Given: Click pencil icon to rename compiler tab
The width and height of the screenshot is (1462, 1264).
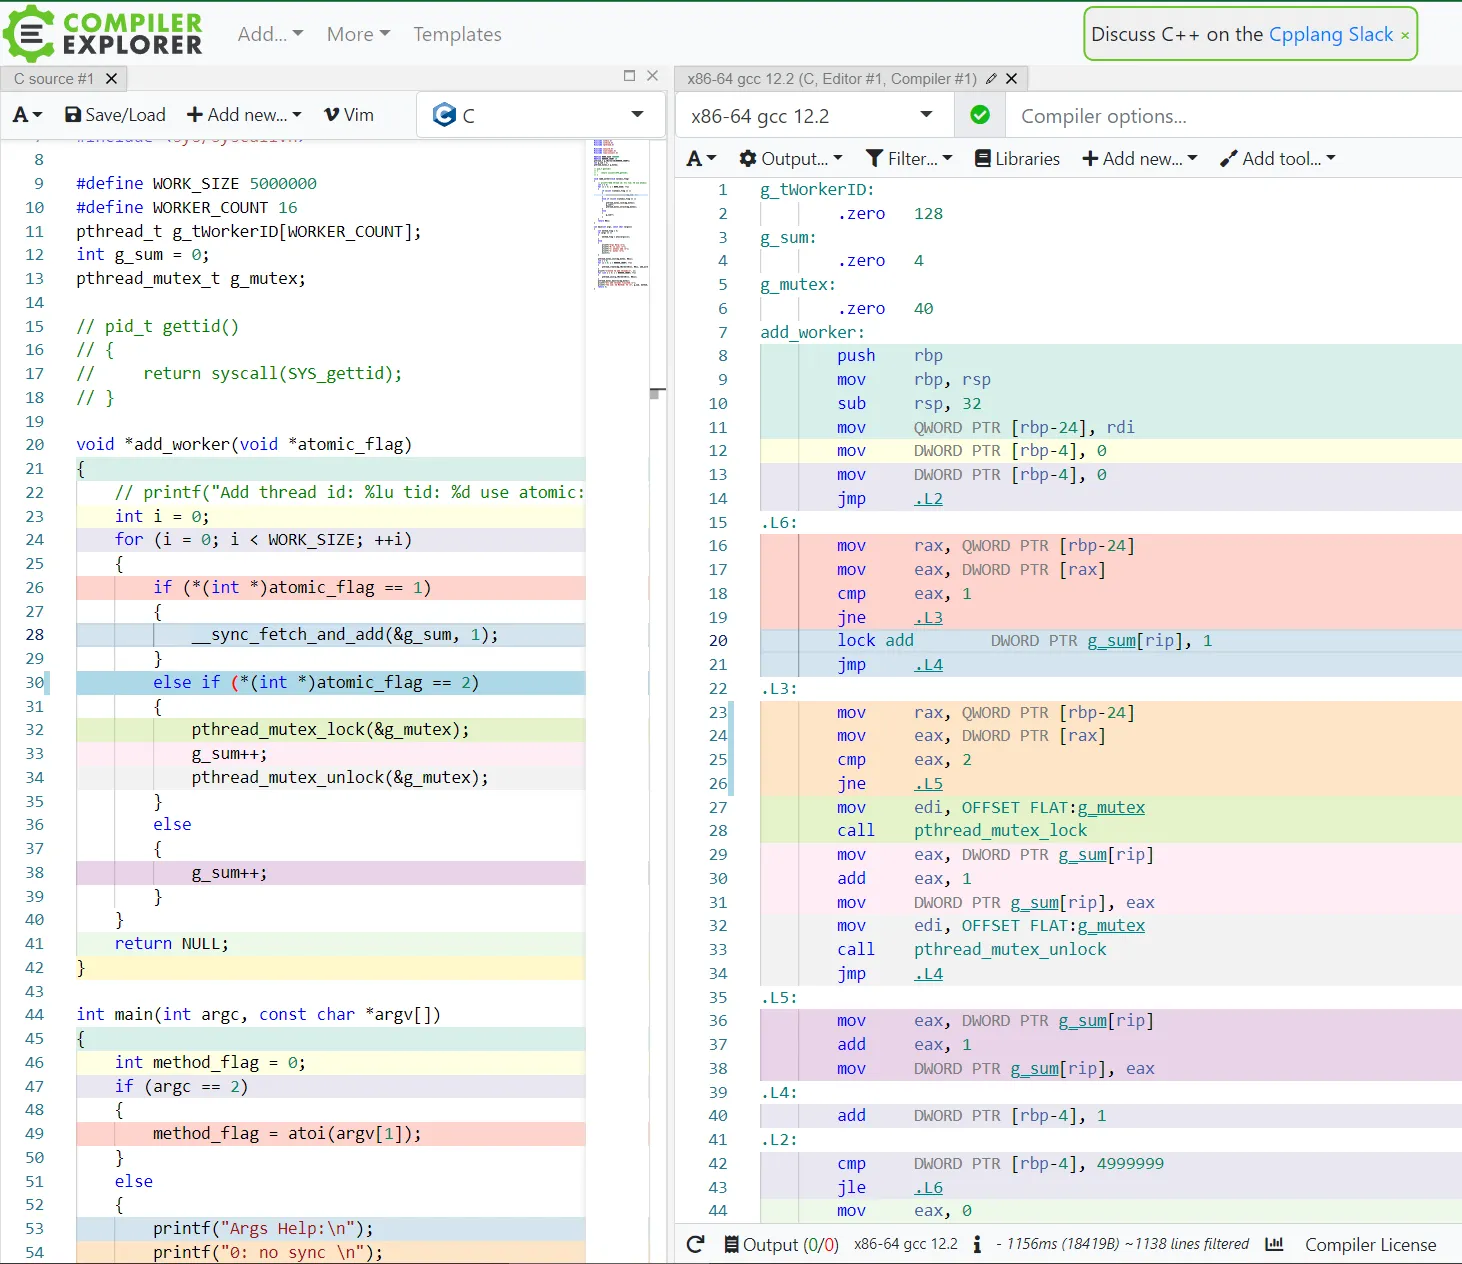Looking at the screenshot, I should coord(991,78).
